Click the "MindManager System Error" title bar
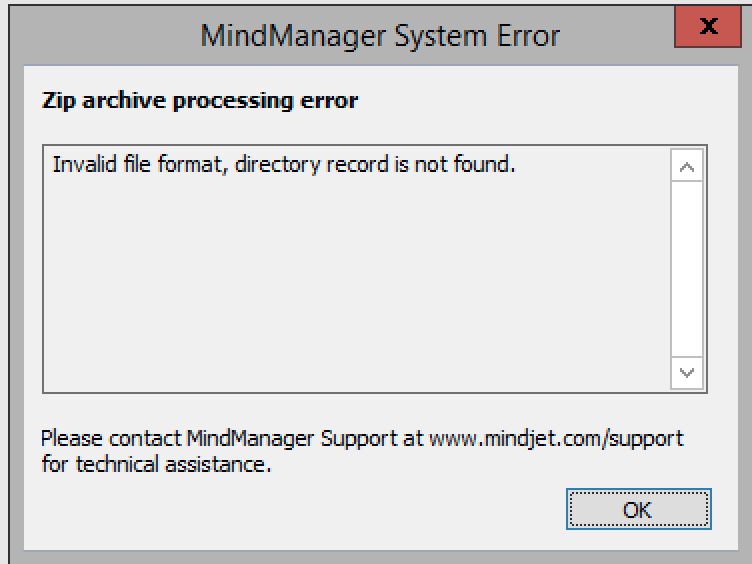 coord(380,37)
